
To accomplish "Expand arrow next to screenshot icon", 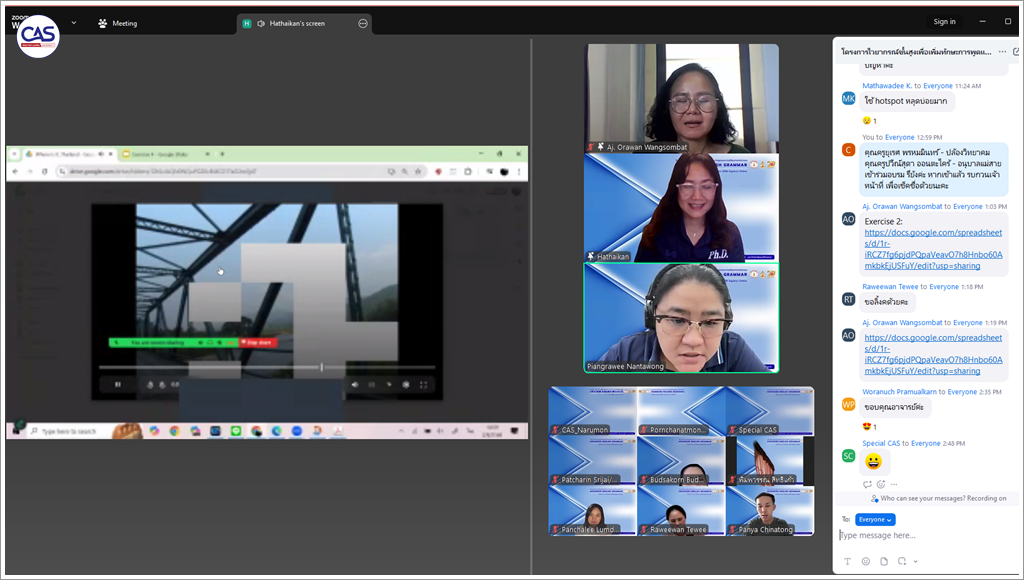I will (916, 562).
